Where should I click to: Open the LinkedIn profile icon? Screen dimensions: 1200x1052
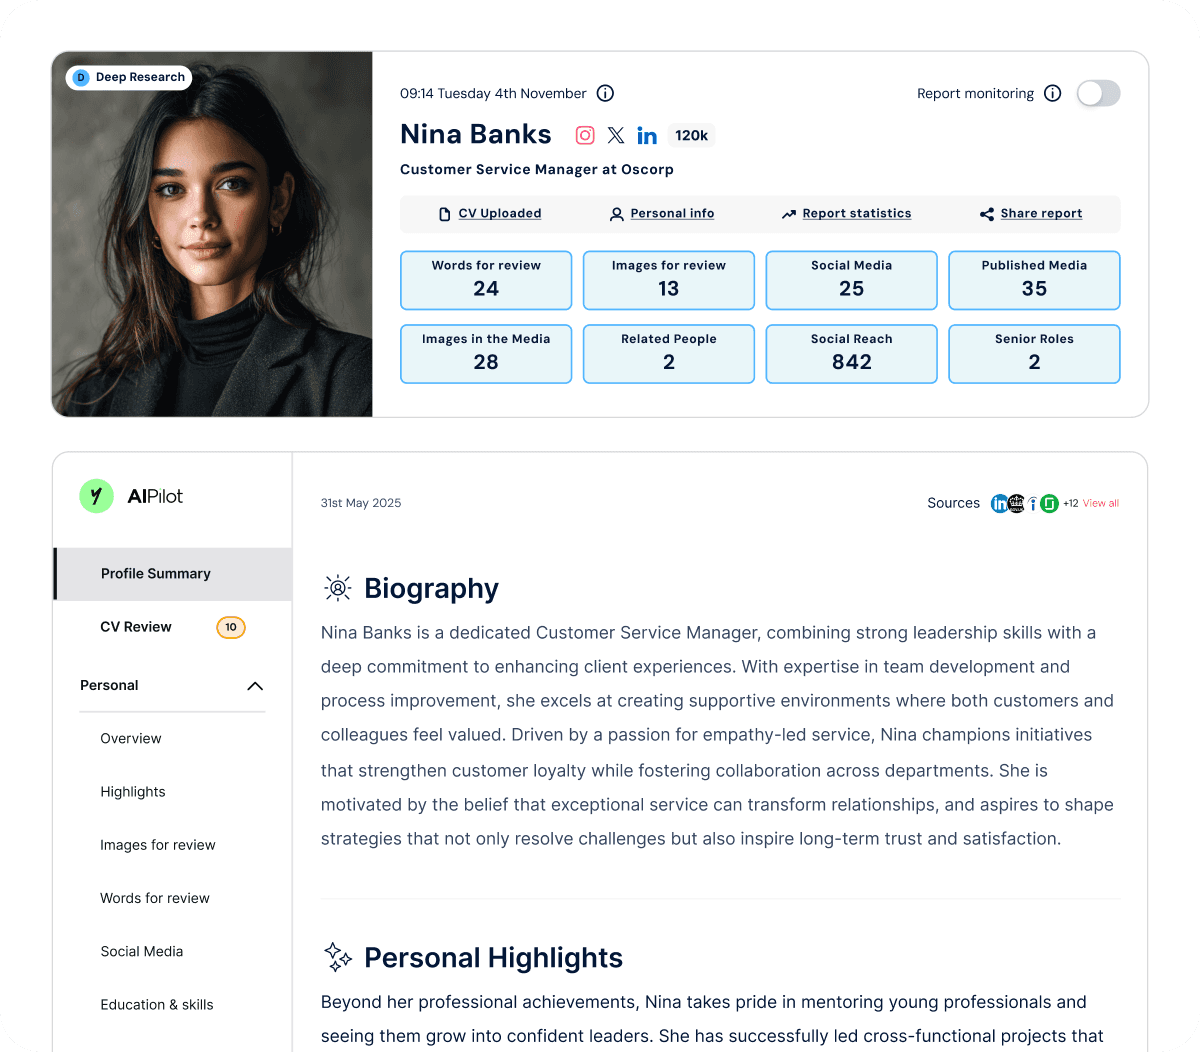pyautogui.click(x=647, y=136)
